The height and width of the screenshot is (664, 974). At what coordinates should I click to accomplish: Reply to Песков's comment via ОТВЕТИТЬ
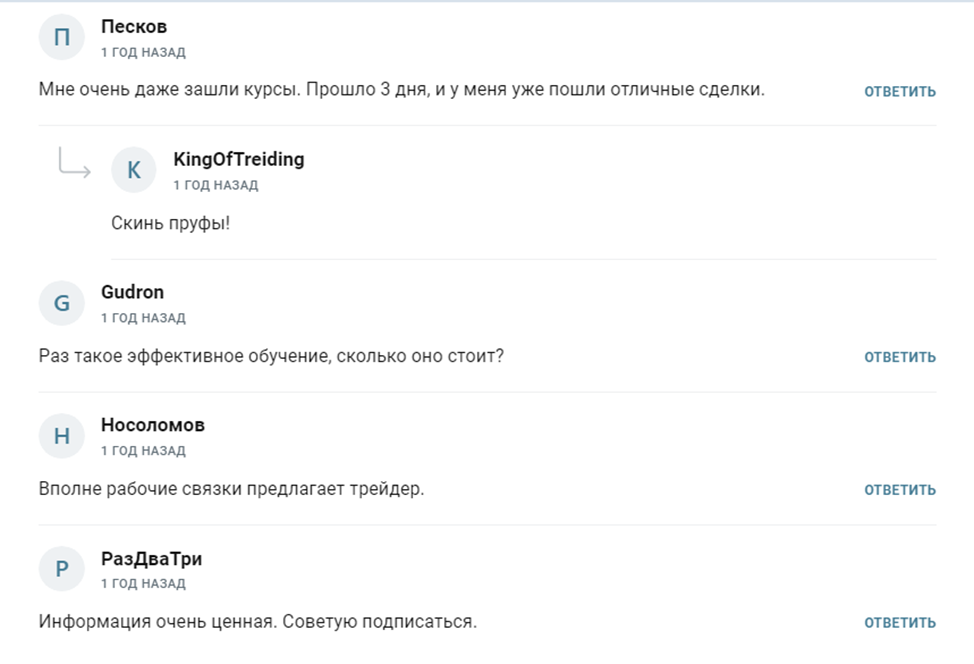click(900, 91)
